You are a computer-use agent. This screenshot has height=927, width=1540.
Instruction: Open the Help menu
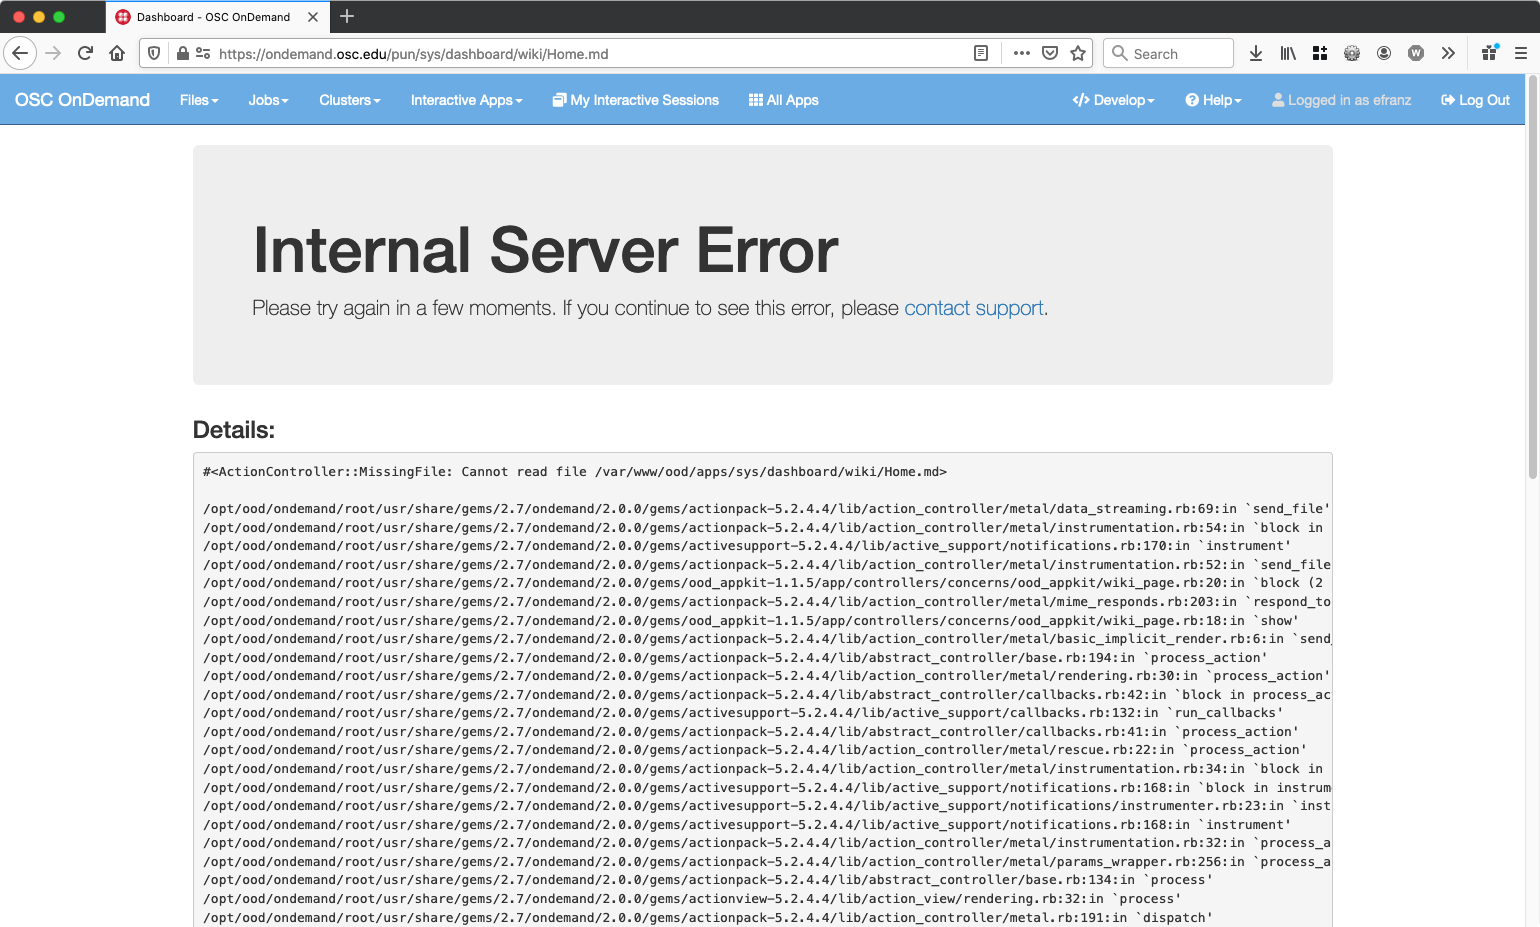1213,99
